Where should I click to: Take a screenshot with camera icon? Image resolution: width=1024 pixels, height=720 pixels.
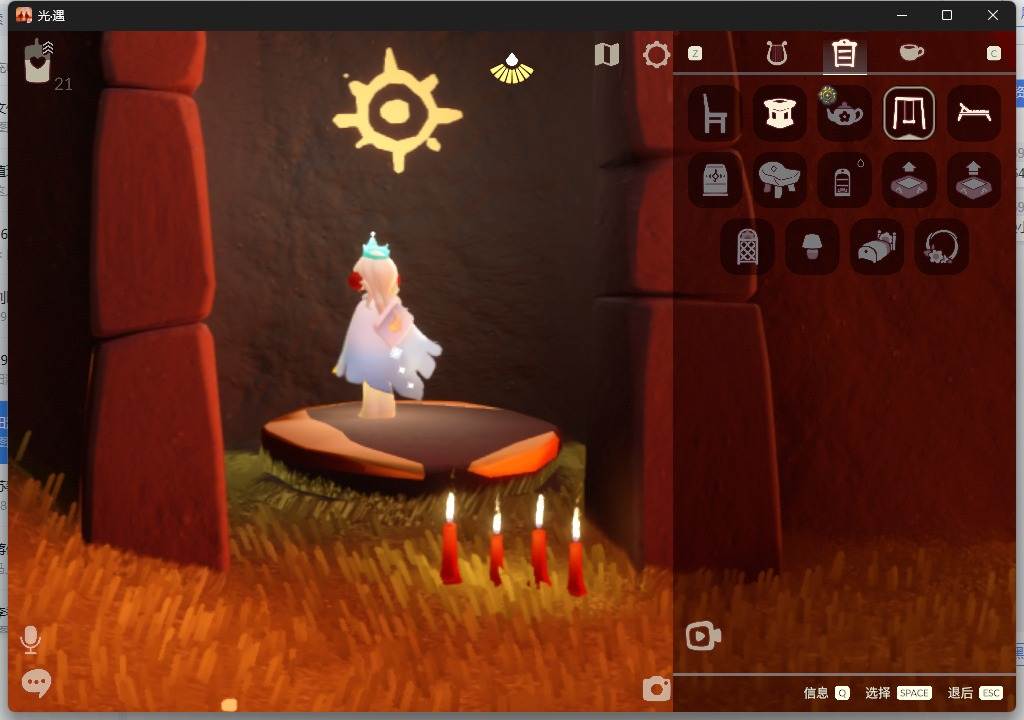tap(656, 689)
